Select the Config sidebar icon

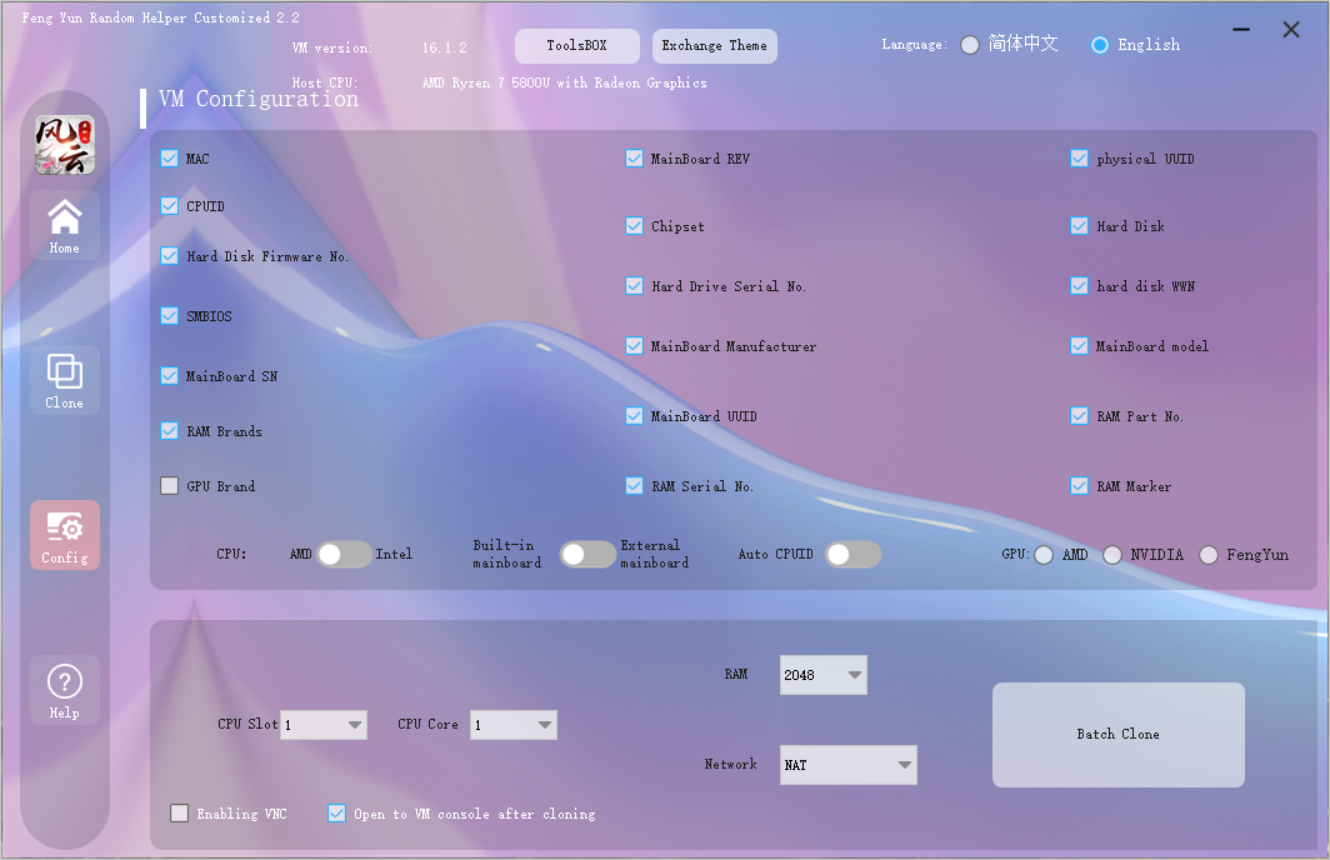(x=65, y=535)
